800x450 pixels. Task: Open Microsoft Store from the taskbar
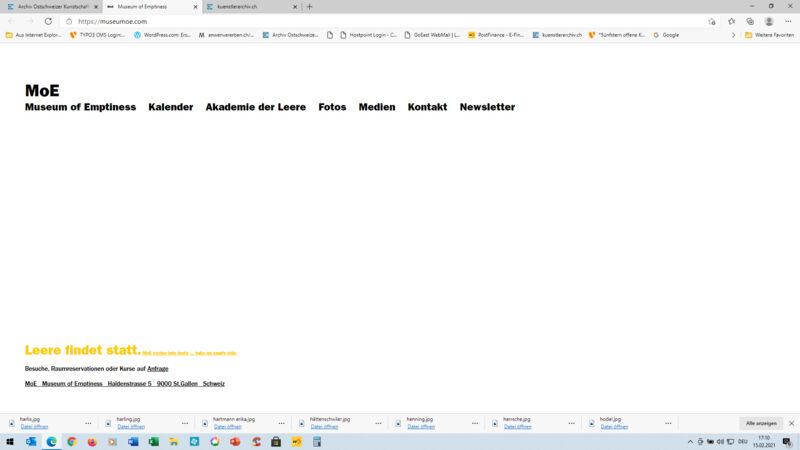[276, 442]
